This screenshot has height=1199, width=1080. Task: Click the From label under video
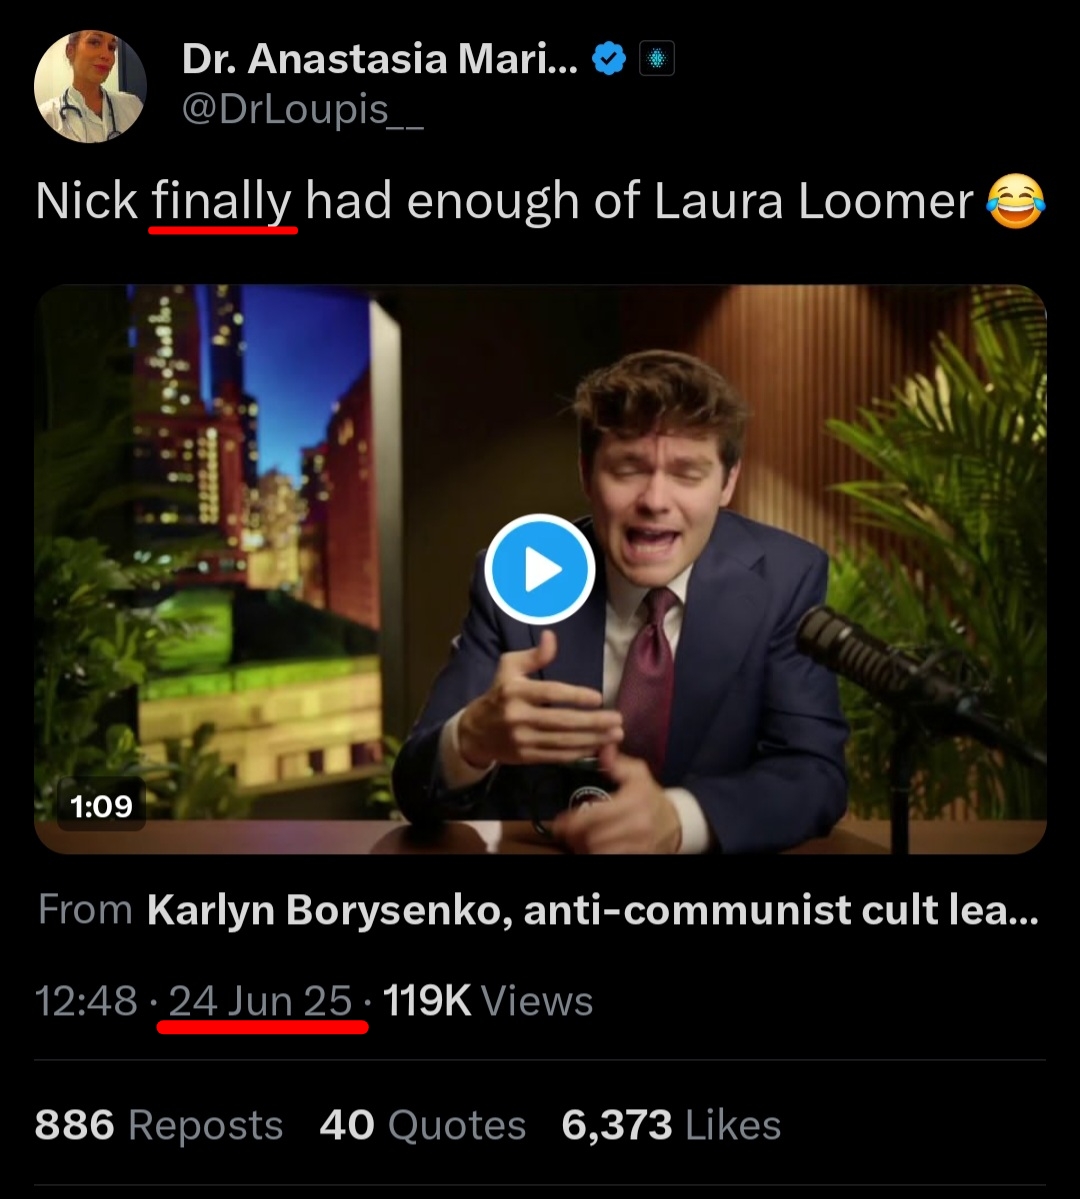(85, 910)
